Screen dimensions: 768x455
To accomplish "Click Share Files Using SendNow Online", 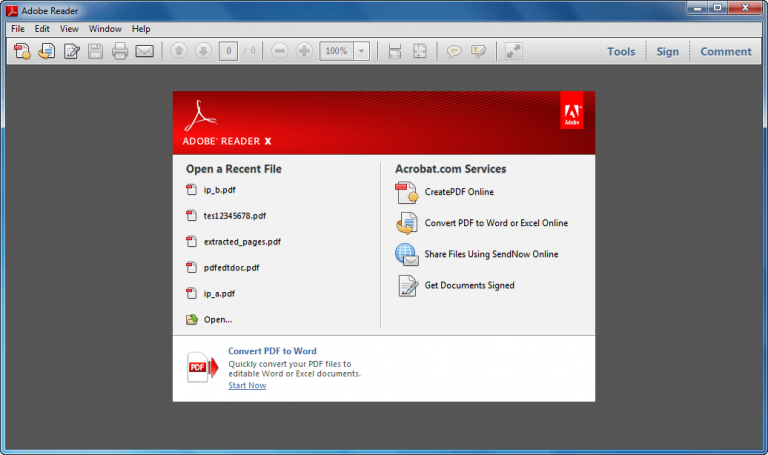I will 491,254.
